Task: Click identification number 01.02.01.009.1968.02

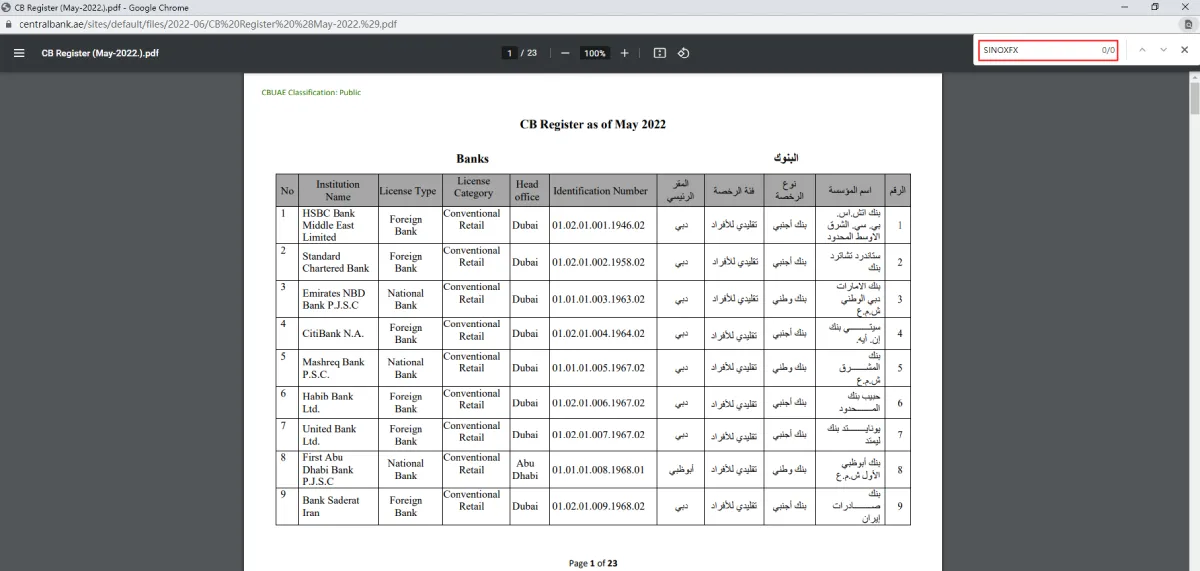Action: point(598,506)
